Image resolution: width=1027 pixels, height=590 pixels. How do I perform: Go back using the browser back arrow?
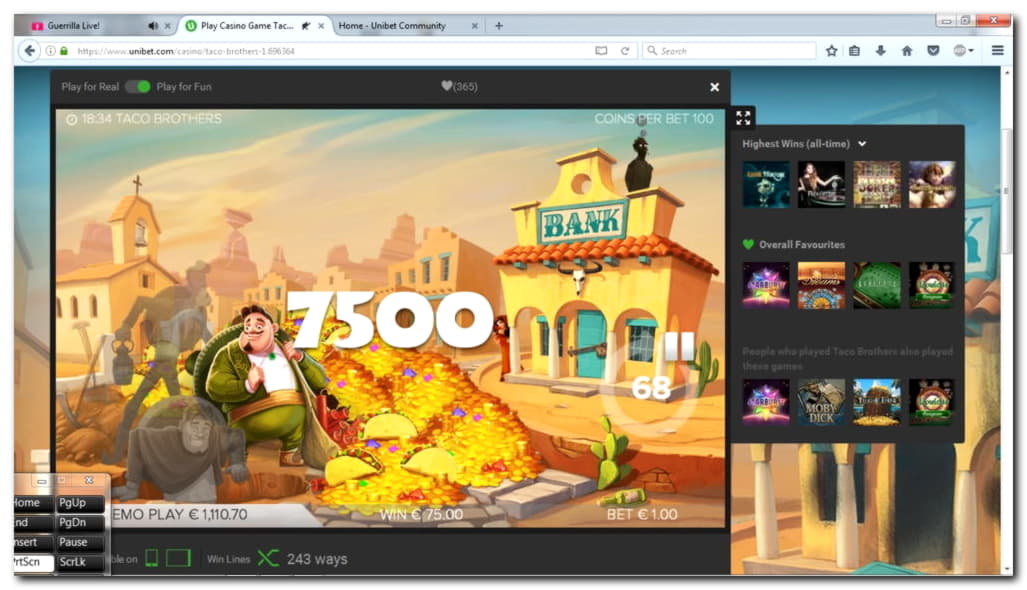[x=29, y=50]
